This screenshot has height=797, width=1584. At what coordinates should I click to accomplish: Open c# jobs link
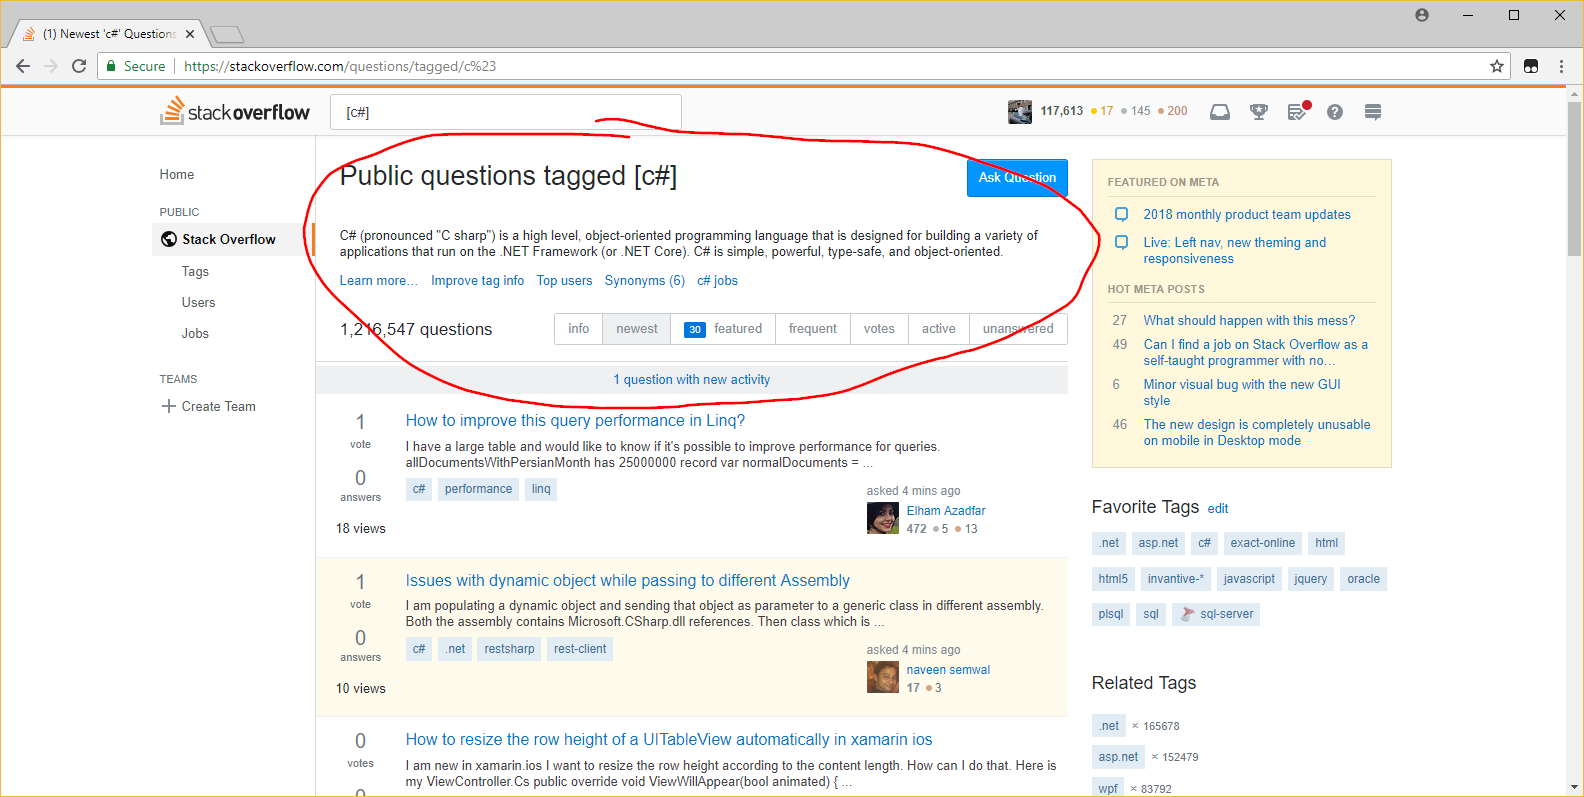tap(718, 281)
